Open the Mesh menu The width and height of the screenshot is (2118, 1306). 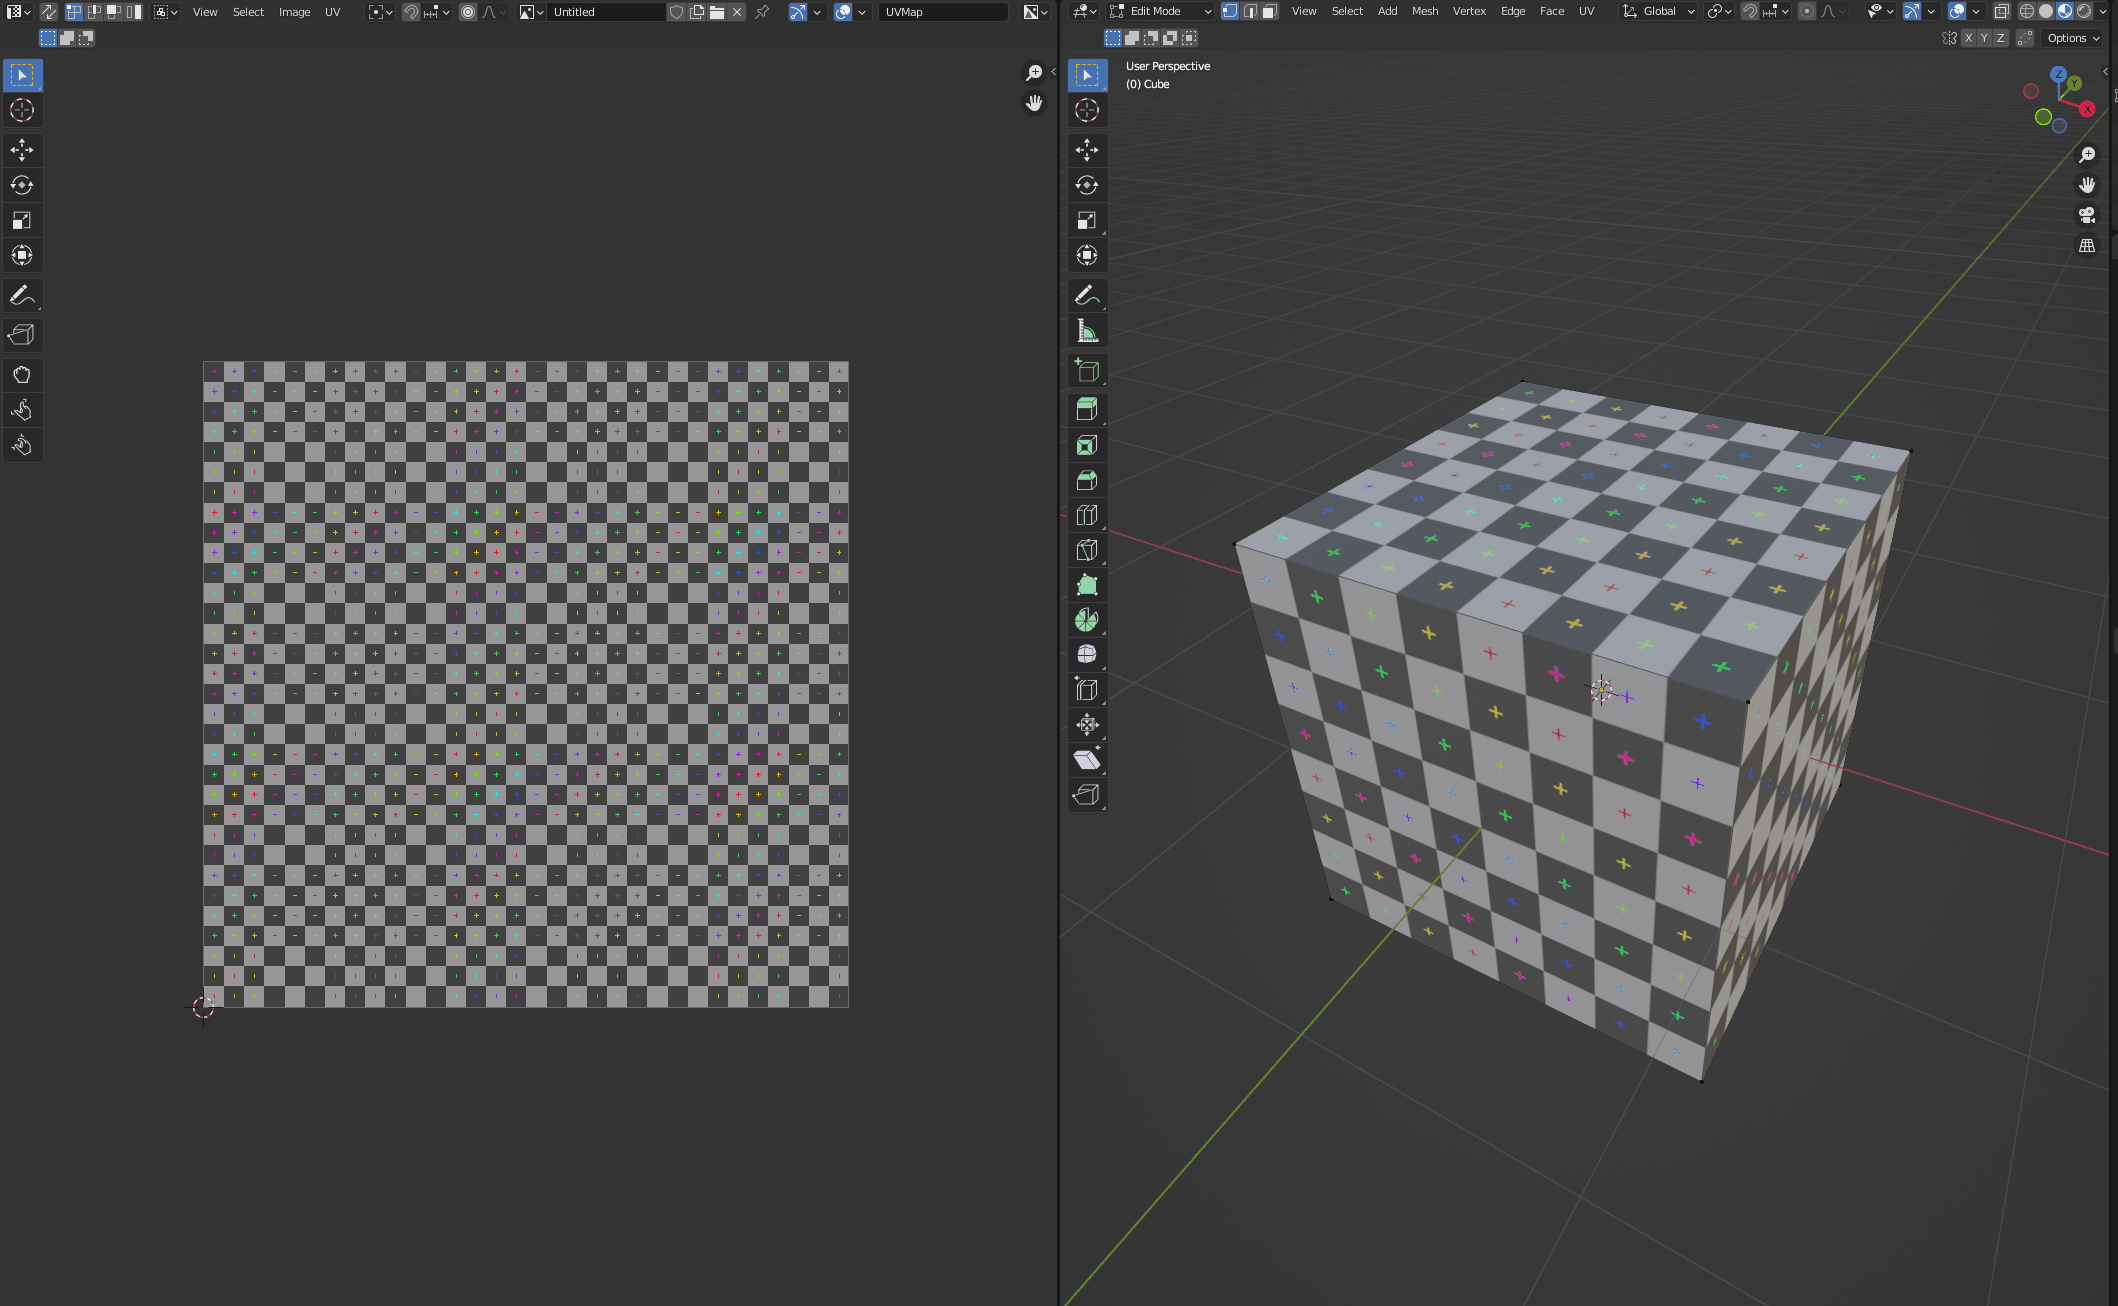1424,11
